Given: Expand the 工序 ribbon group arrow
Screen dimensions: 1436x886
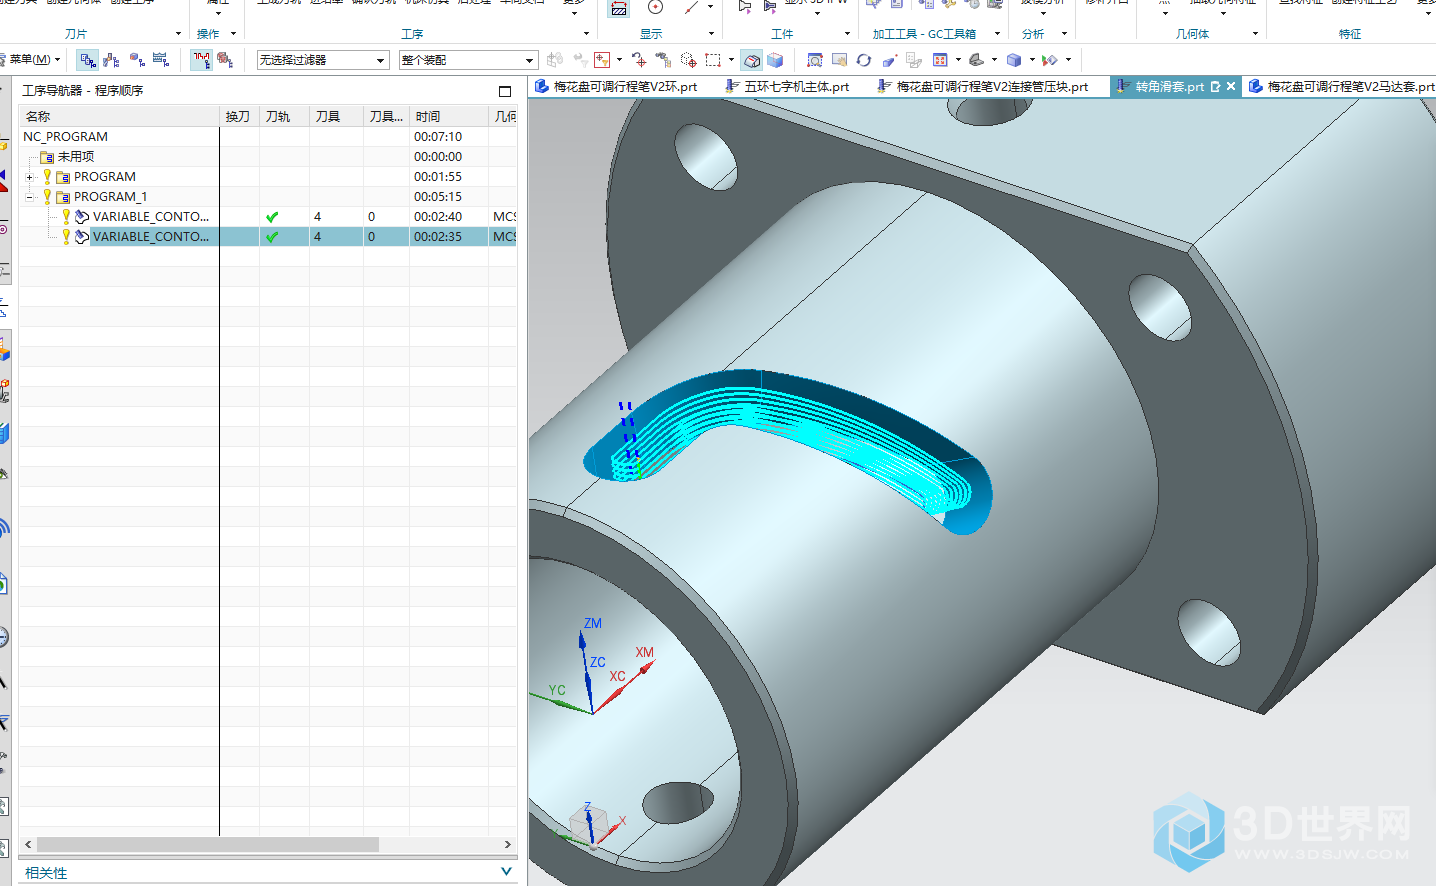Looking at the screenshot, I should (587, 34).
